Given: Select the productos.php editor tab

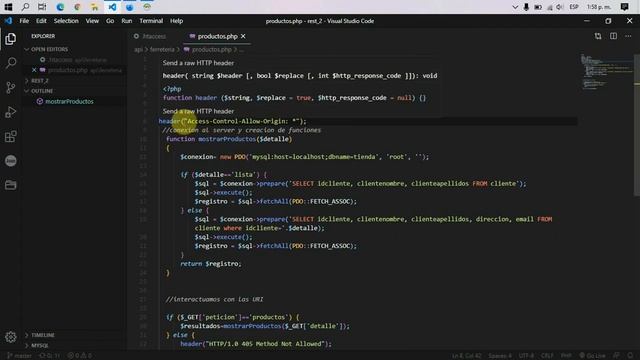Looking at the screenshot, I should [x=217, y=36].
